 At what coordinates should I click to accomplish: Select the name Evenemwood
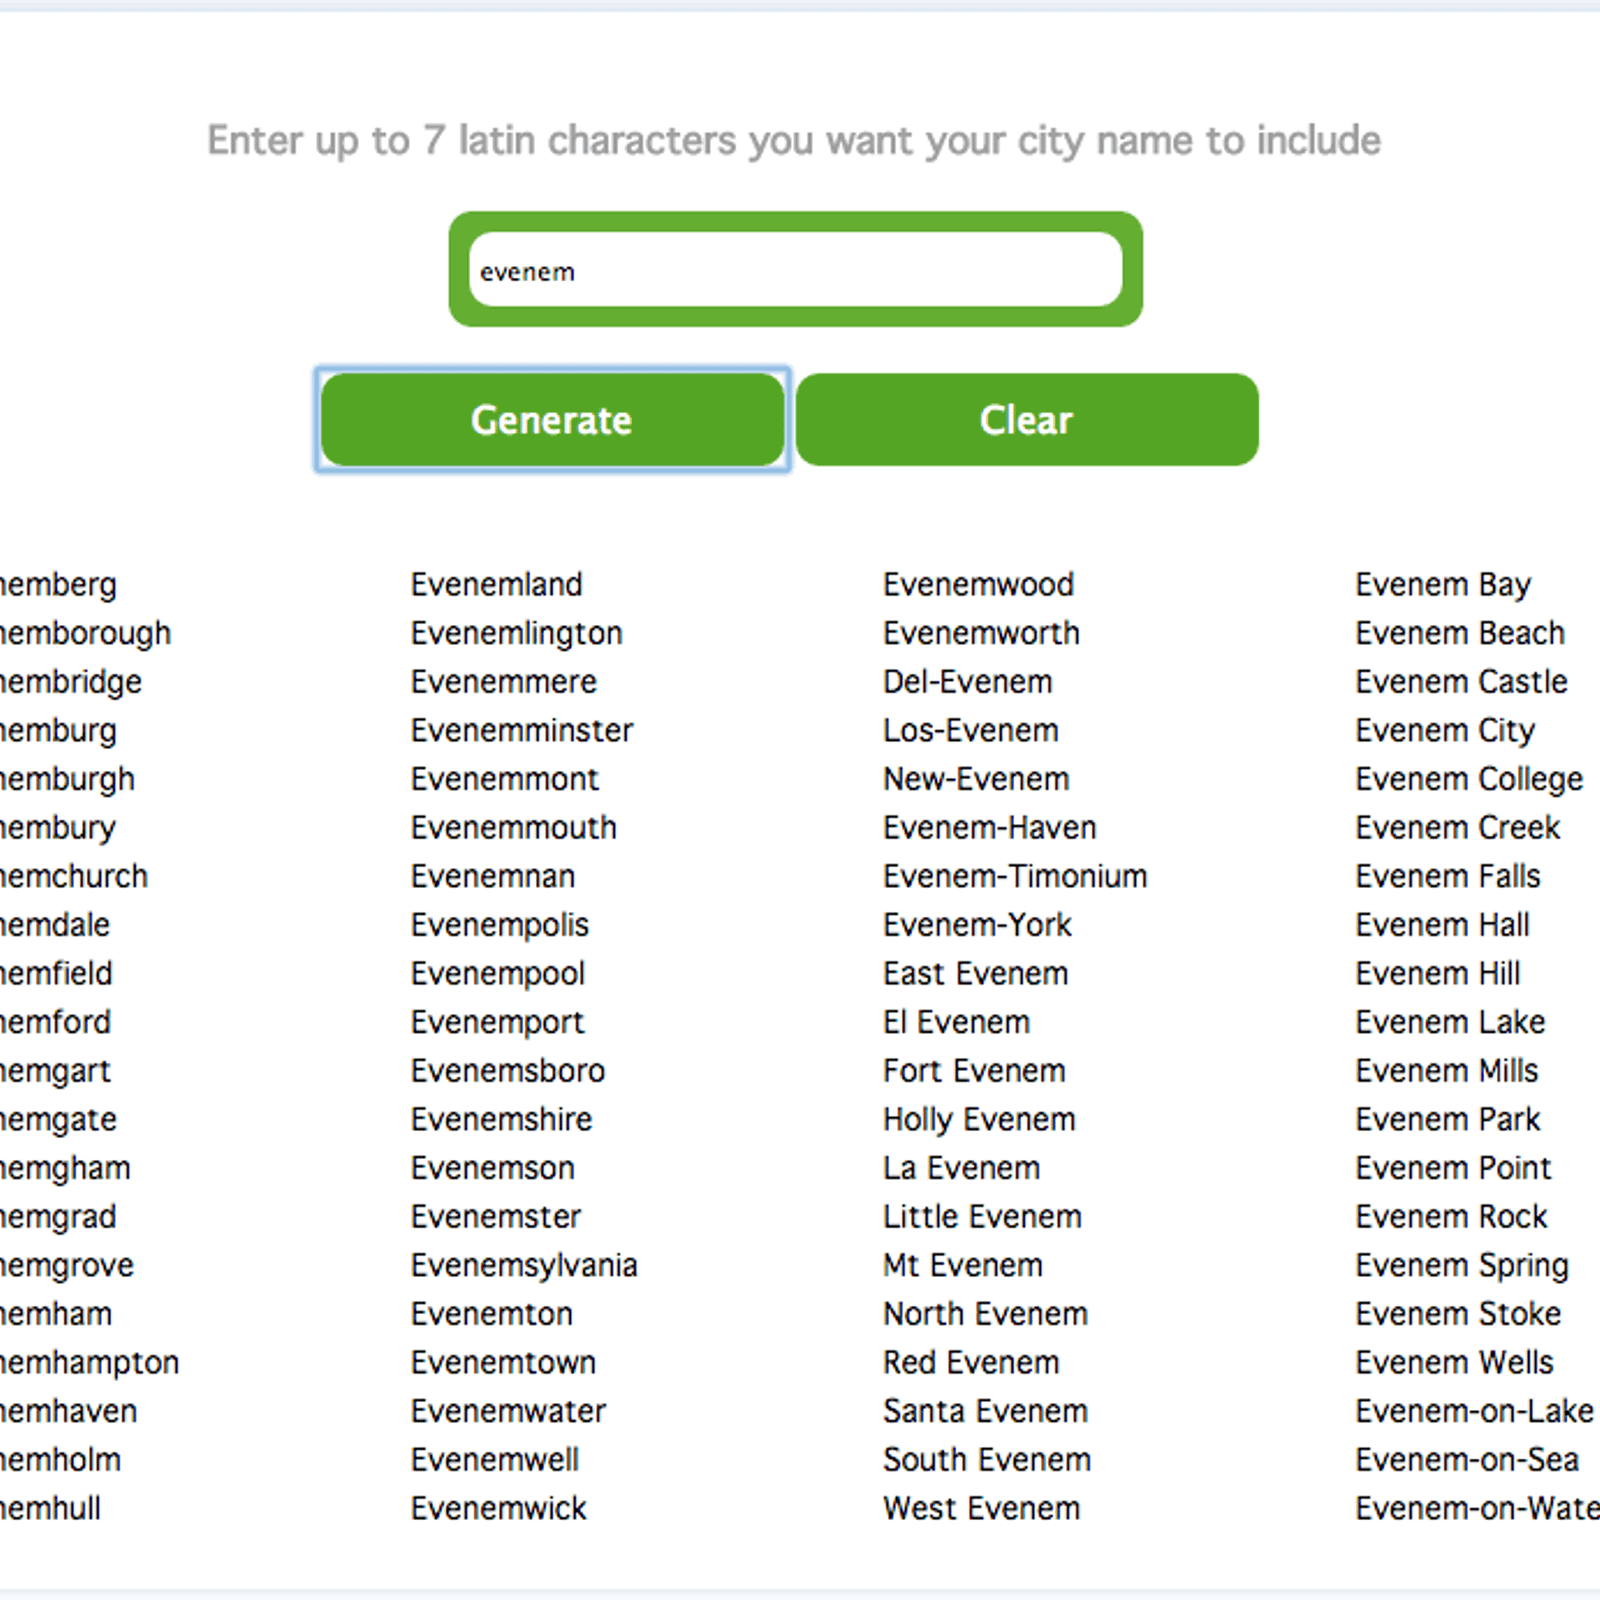point(977,584)
